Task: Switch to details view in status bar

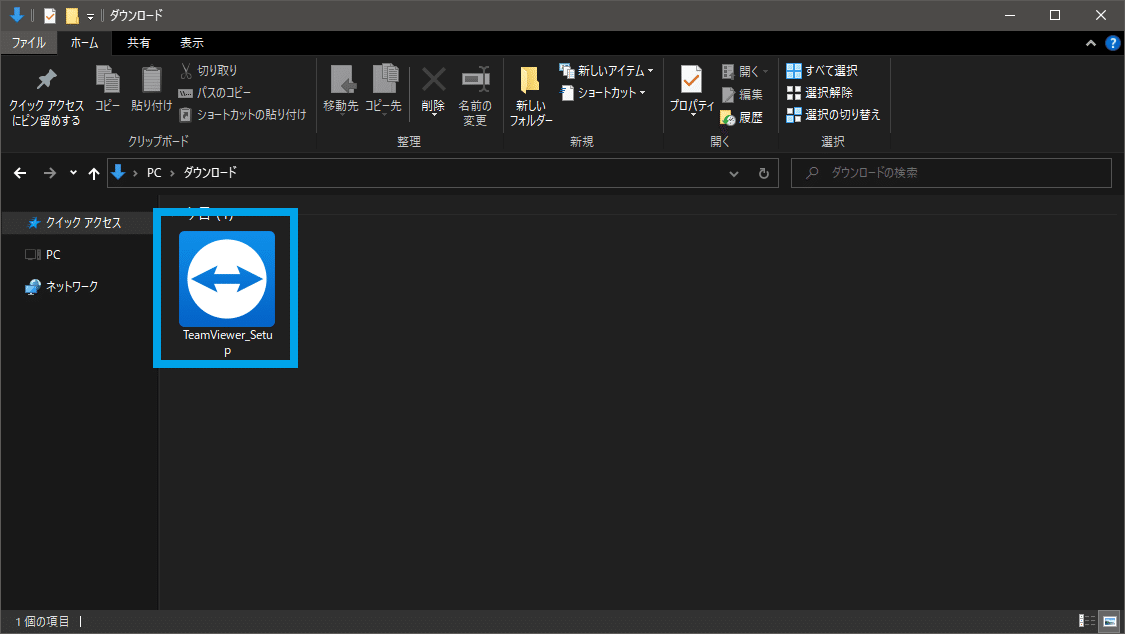Action: tap(1087, 621)
